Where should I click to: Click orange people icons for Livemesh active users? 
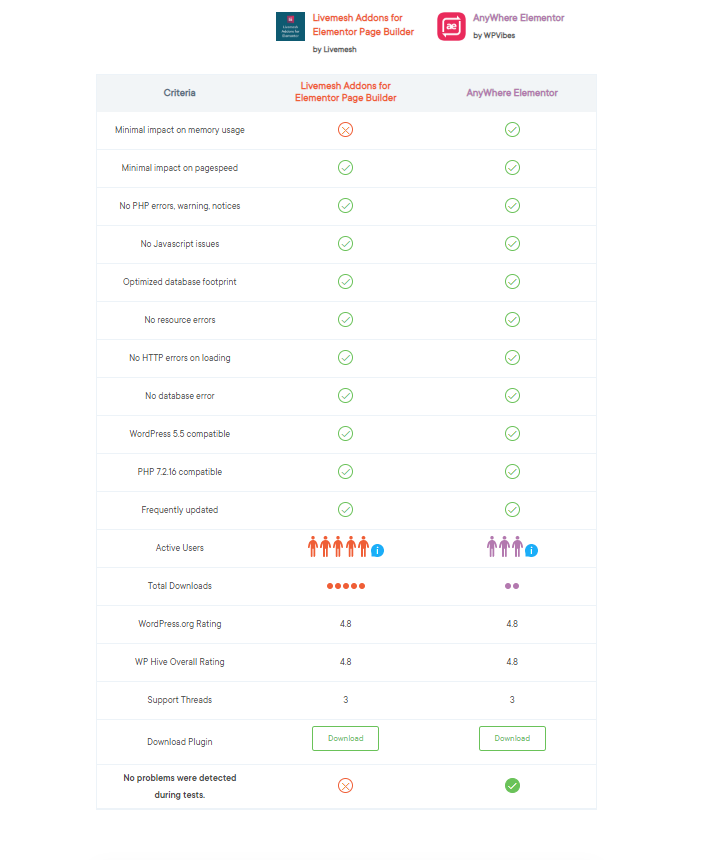coord(338,547)
